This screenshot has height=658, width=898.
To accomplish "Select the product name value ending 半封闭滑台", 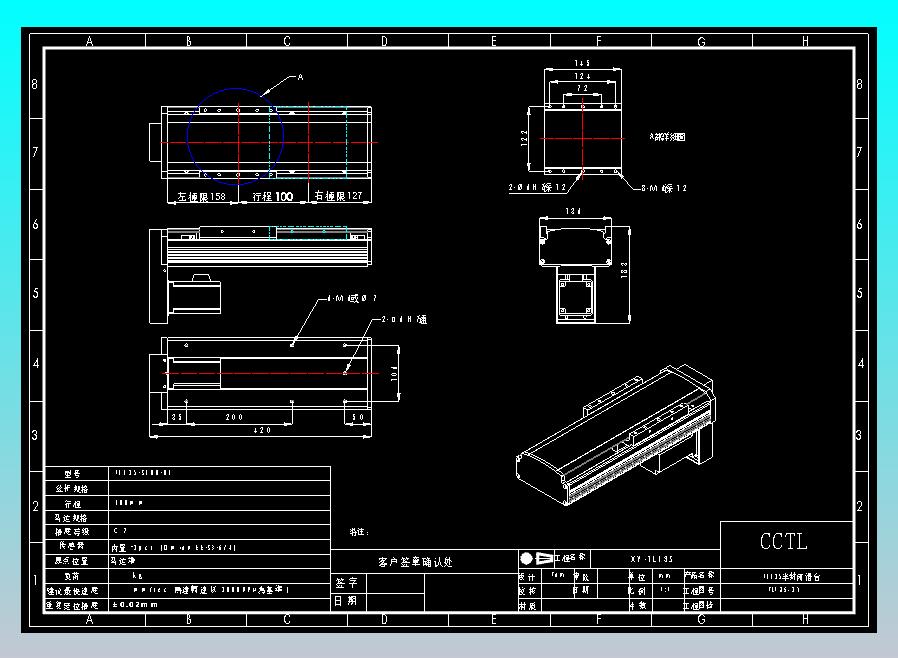I will (791, 577).
